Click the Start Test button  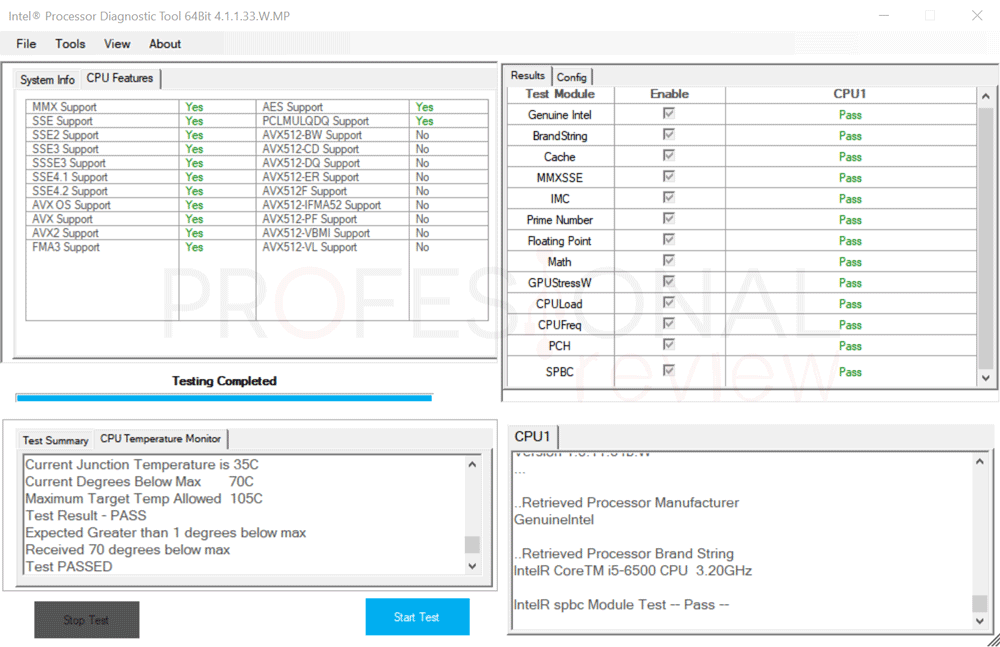tap(416, 617)
